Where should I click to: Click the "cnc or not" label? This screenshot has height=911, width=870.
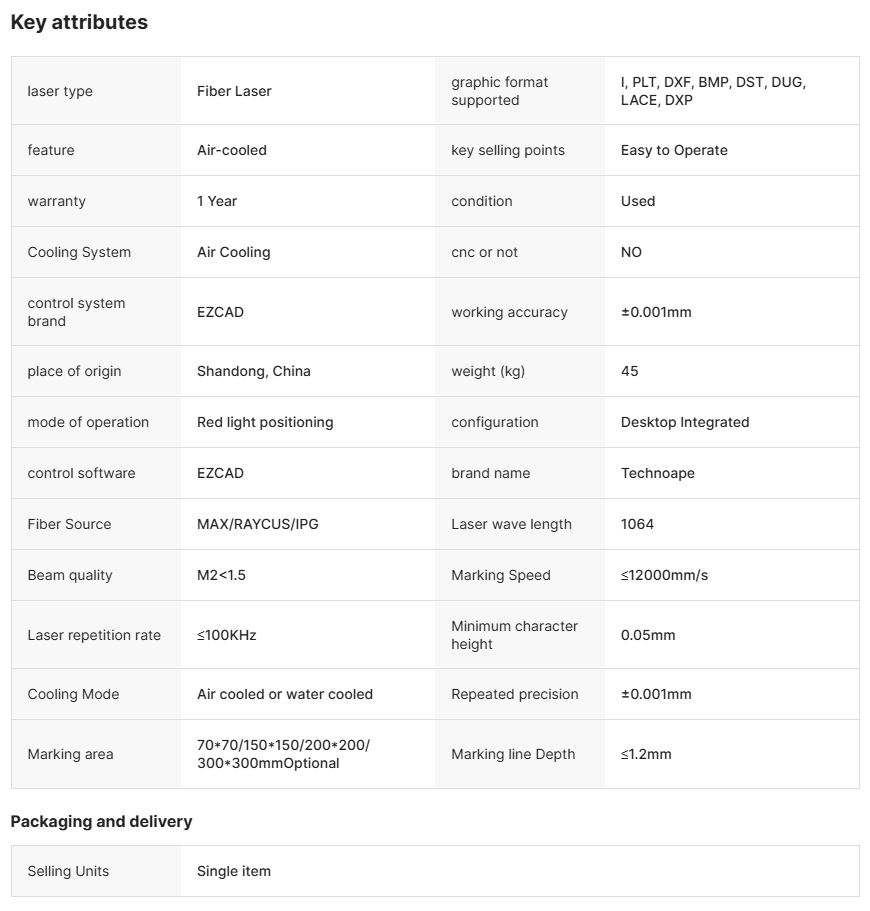(484, 252)
